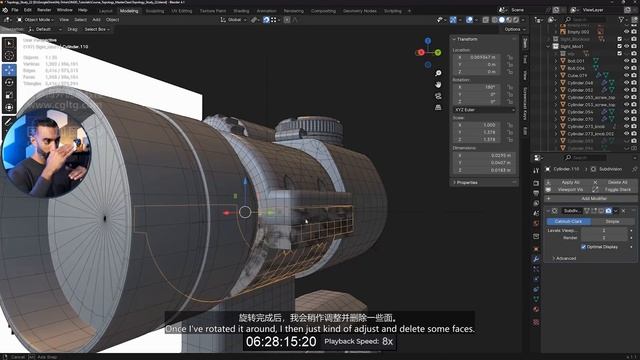Switch perspective/orthographic grid icon

(438, 107)
